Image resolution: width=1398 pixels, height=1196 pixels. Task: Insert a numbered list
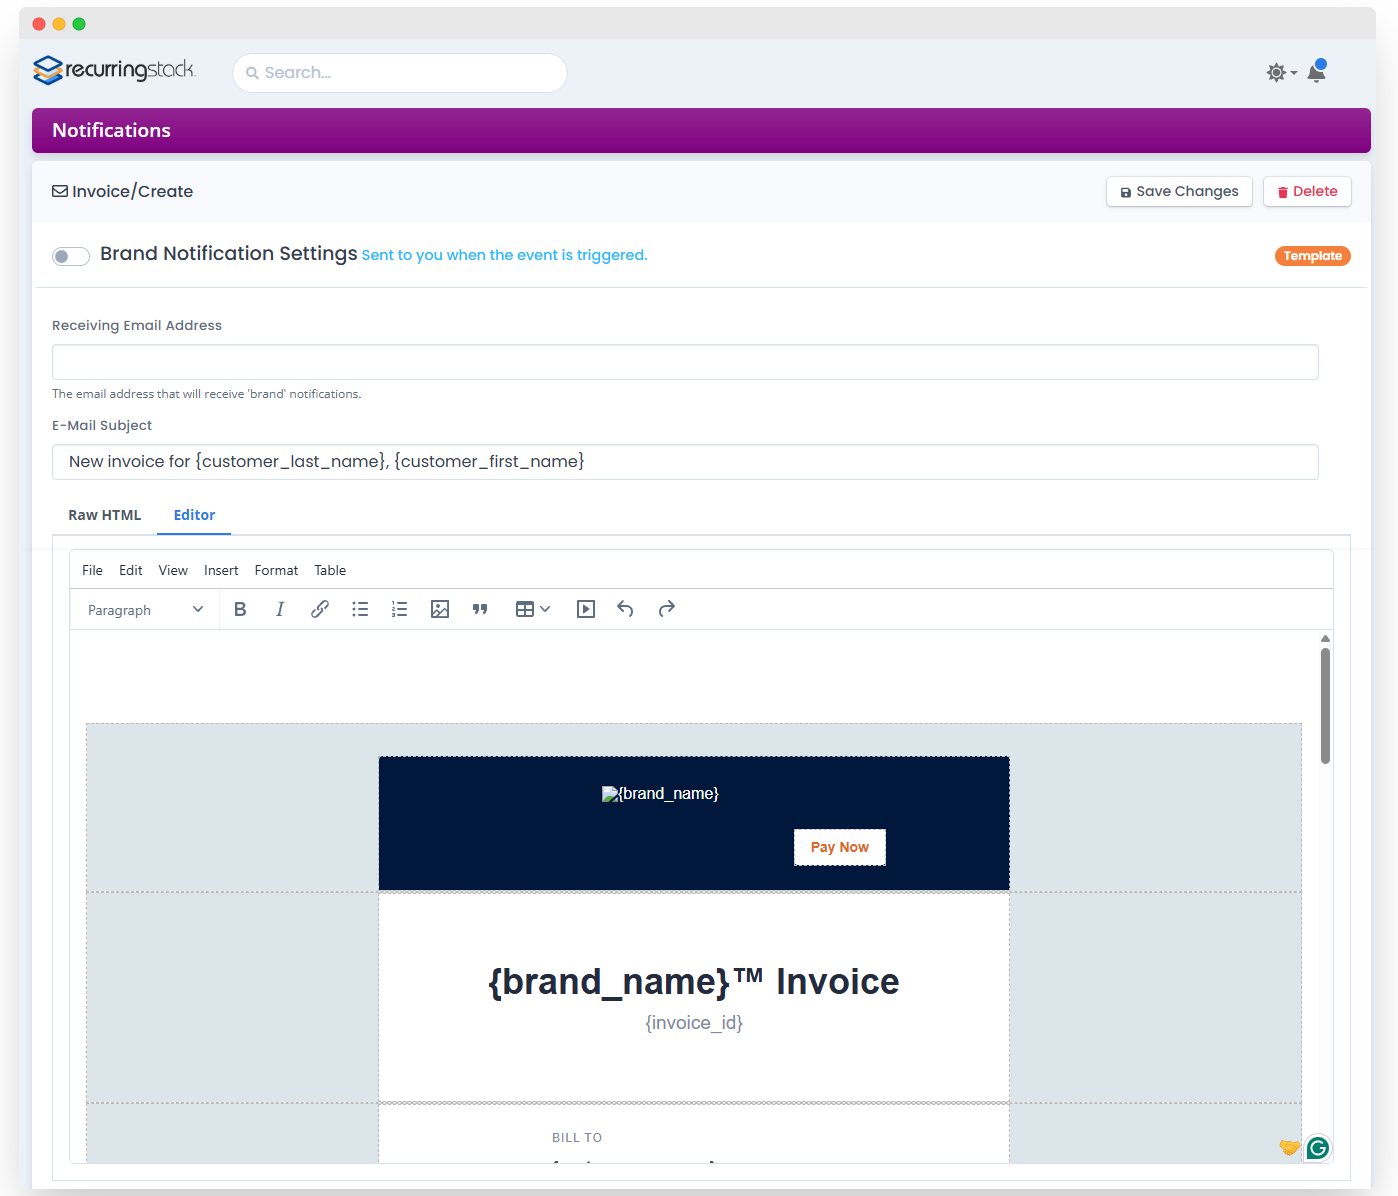click(x=400, y=609)
